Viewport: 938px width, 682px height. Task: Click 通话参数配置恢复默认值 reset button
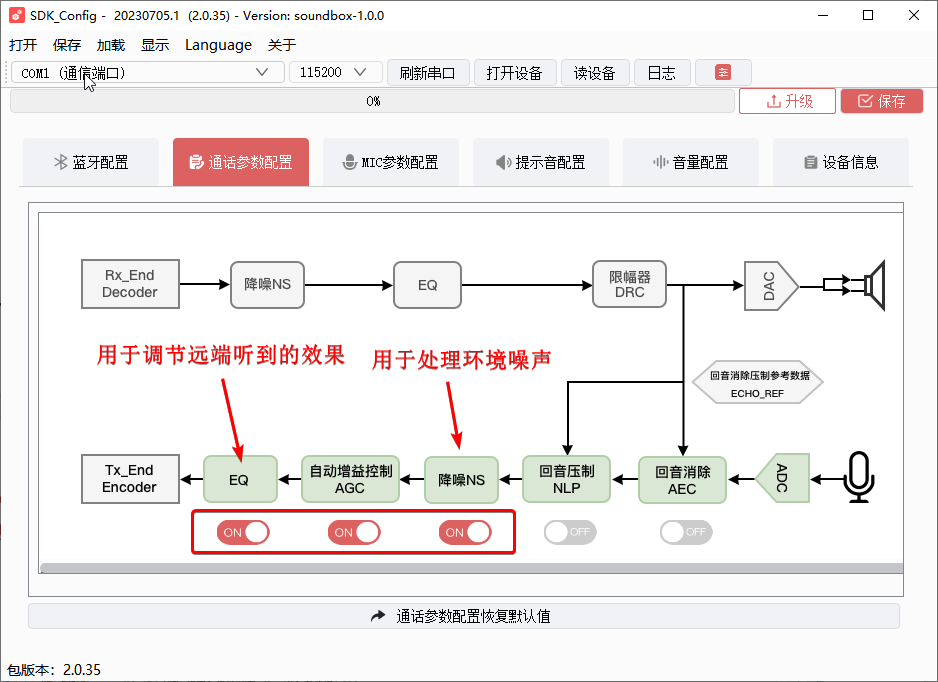tap(464, 616)
